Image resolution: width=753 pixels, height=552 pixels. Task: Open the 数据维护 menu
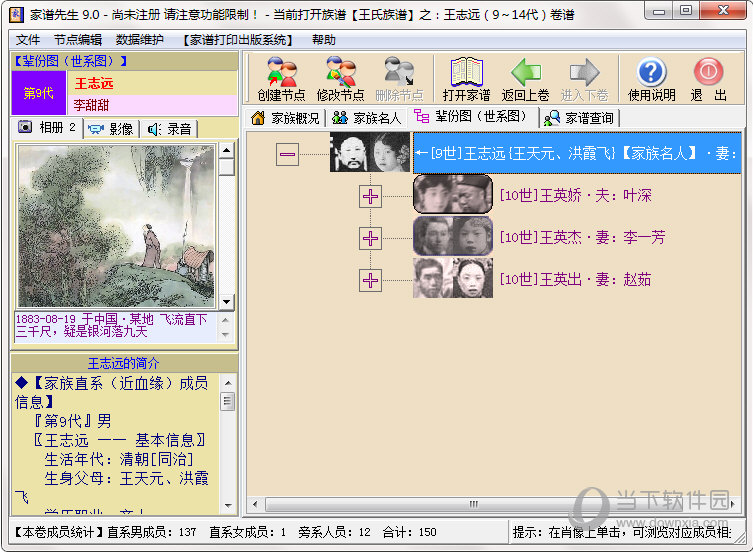click(x=140, y=40)
